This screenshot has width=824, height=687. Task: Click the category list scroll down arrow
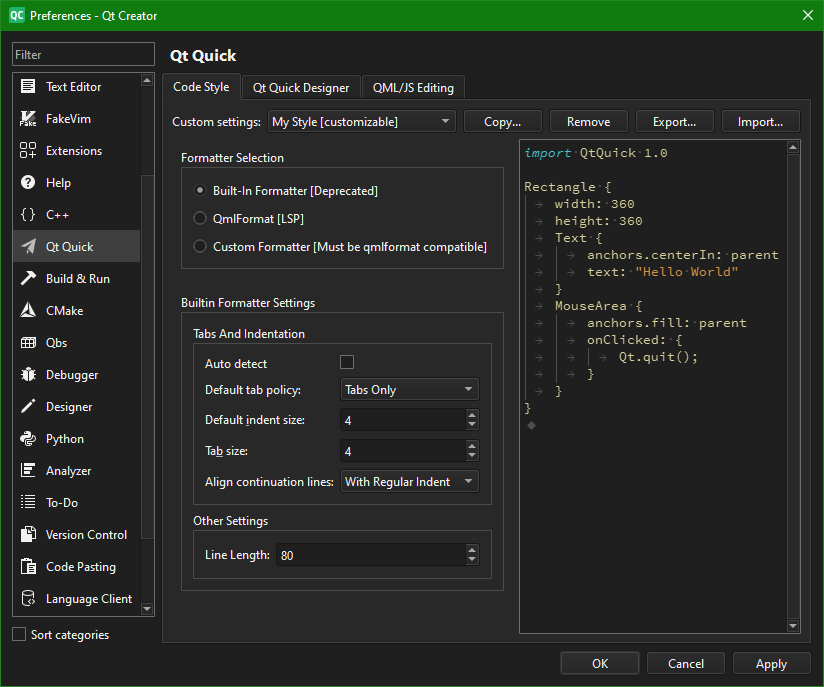147,609
